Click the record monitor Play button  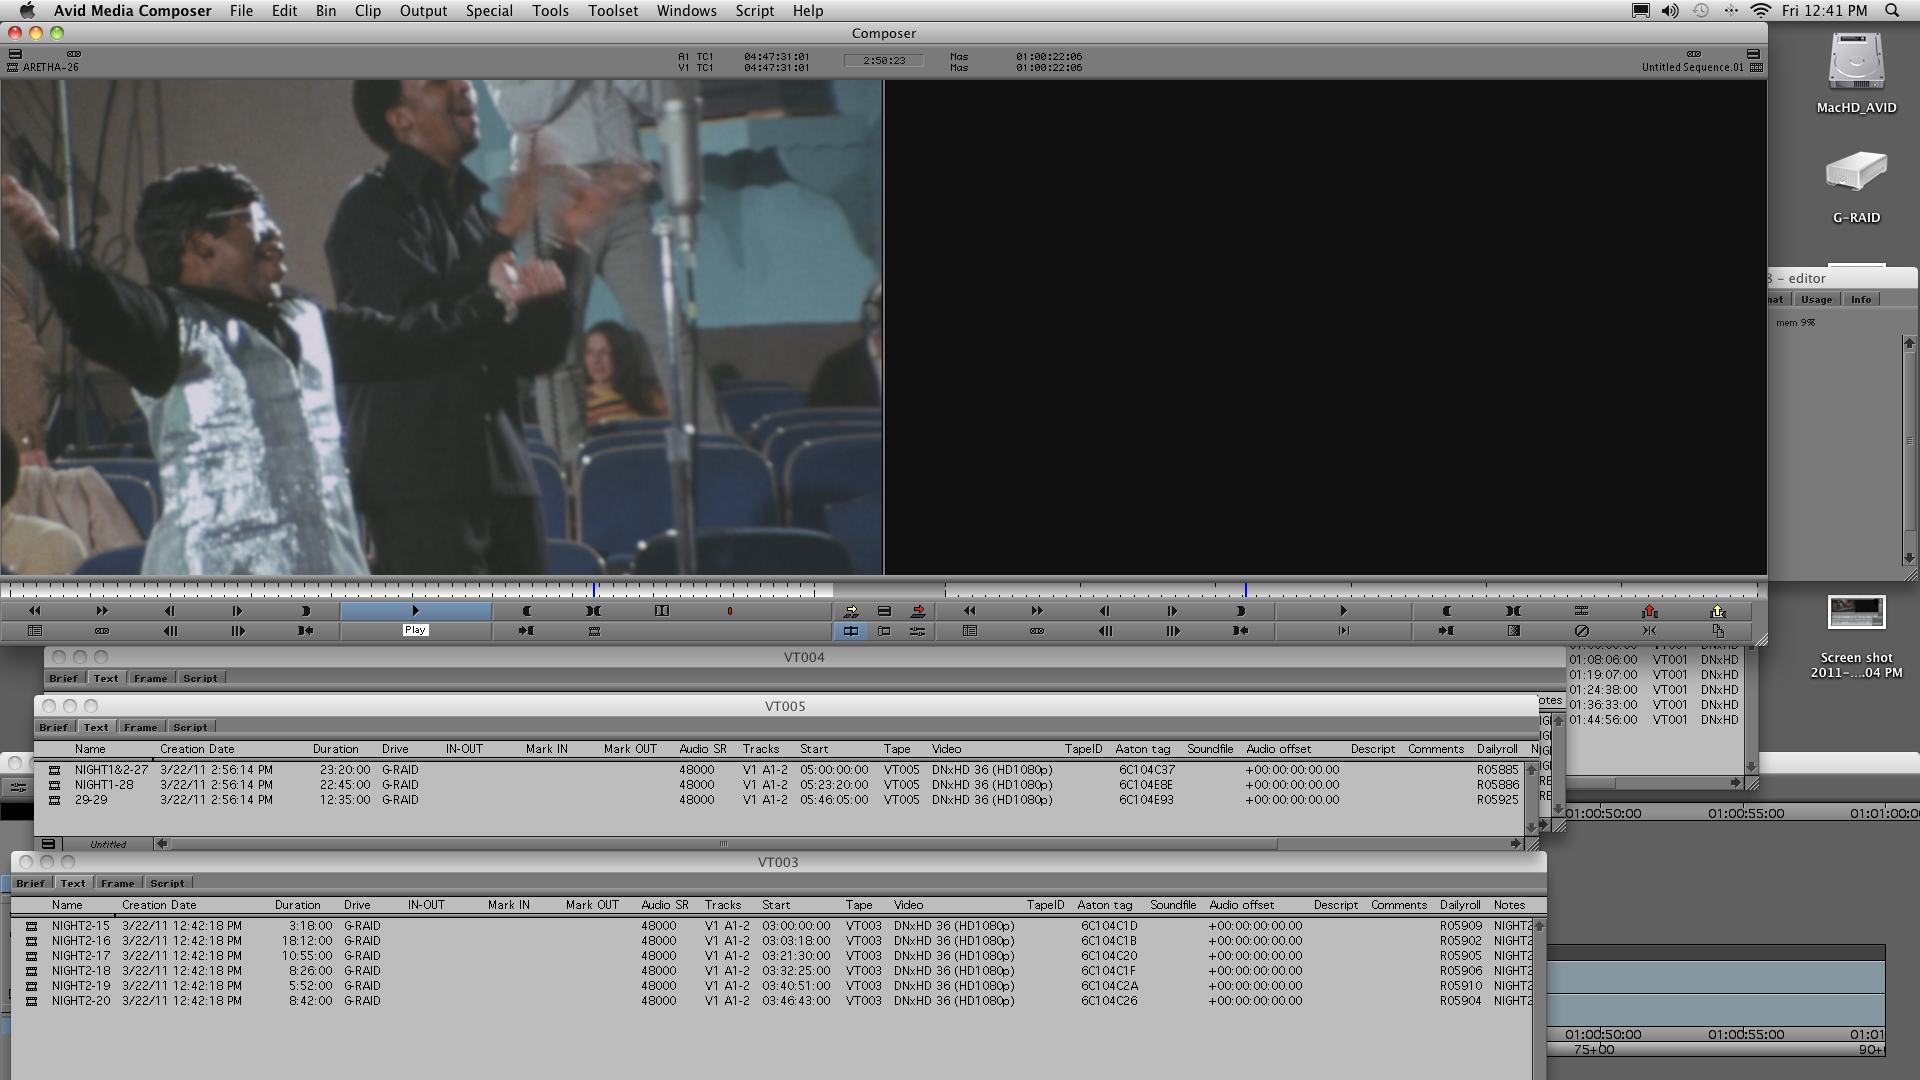coord(1343,611)
